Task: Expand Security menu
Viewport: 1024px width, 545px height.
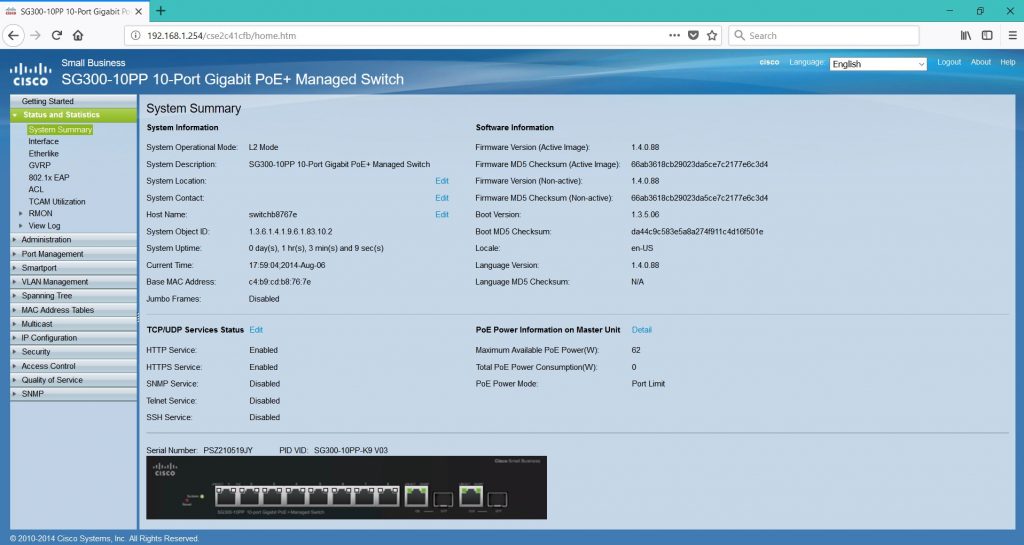Action: coord(73,352)
